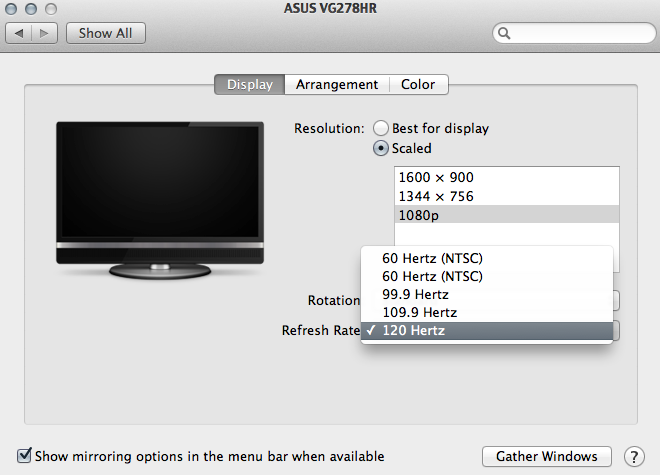Screen dimensions: 660x475
Task: Show All preferences
Action: (x=106, y=33)
